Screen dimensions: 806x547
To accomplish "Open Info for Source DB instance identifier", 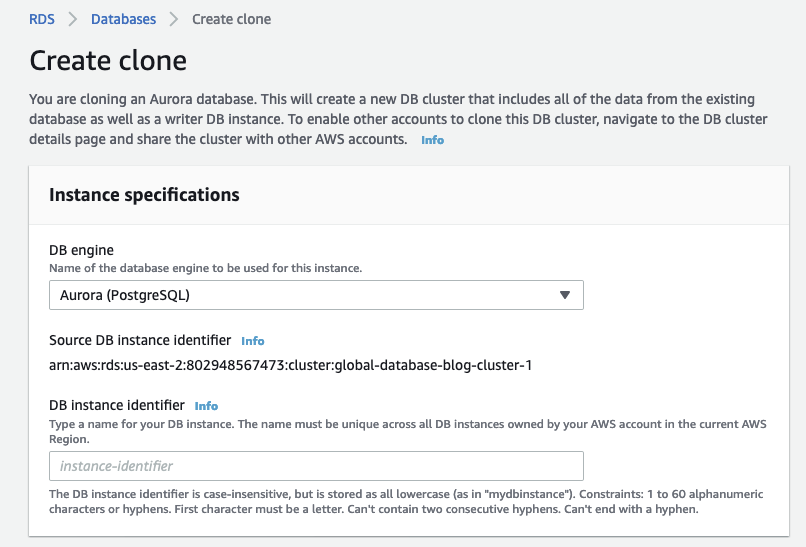I will click(x=253, y=341).
